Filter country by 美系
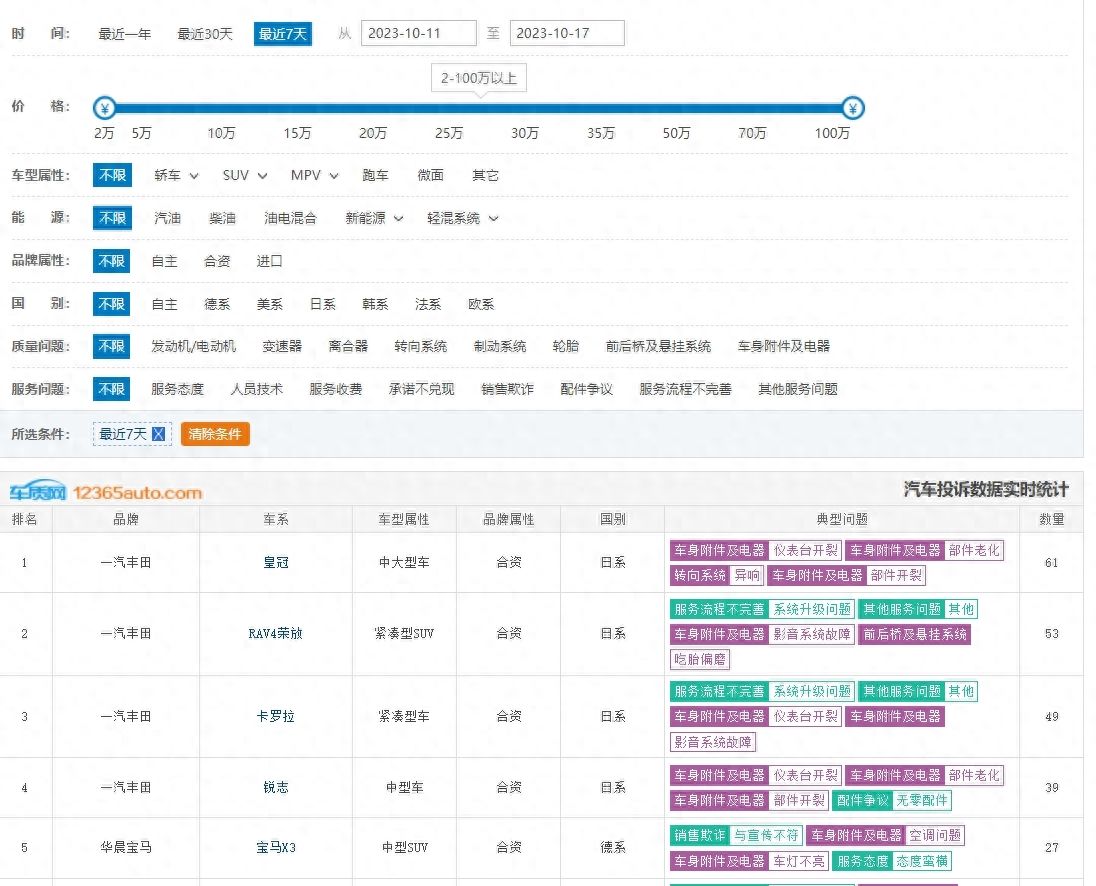The width and height of the screenshot is (1096, 886). (x=270, y=304)
